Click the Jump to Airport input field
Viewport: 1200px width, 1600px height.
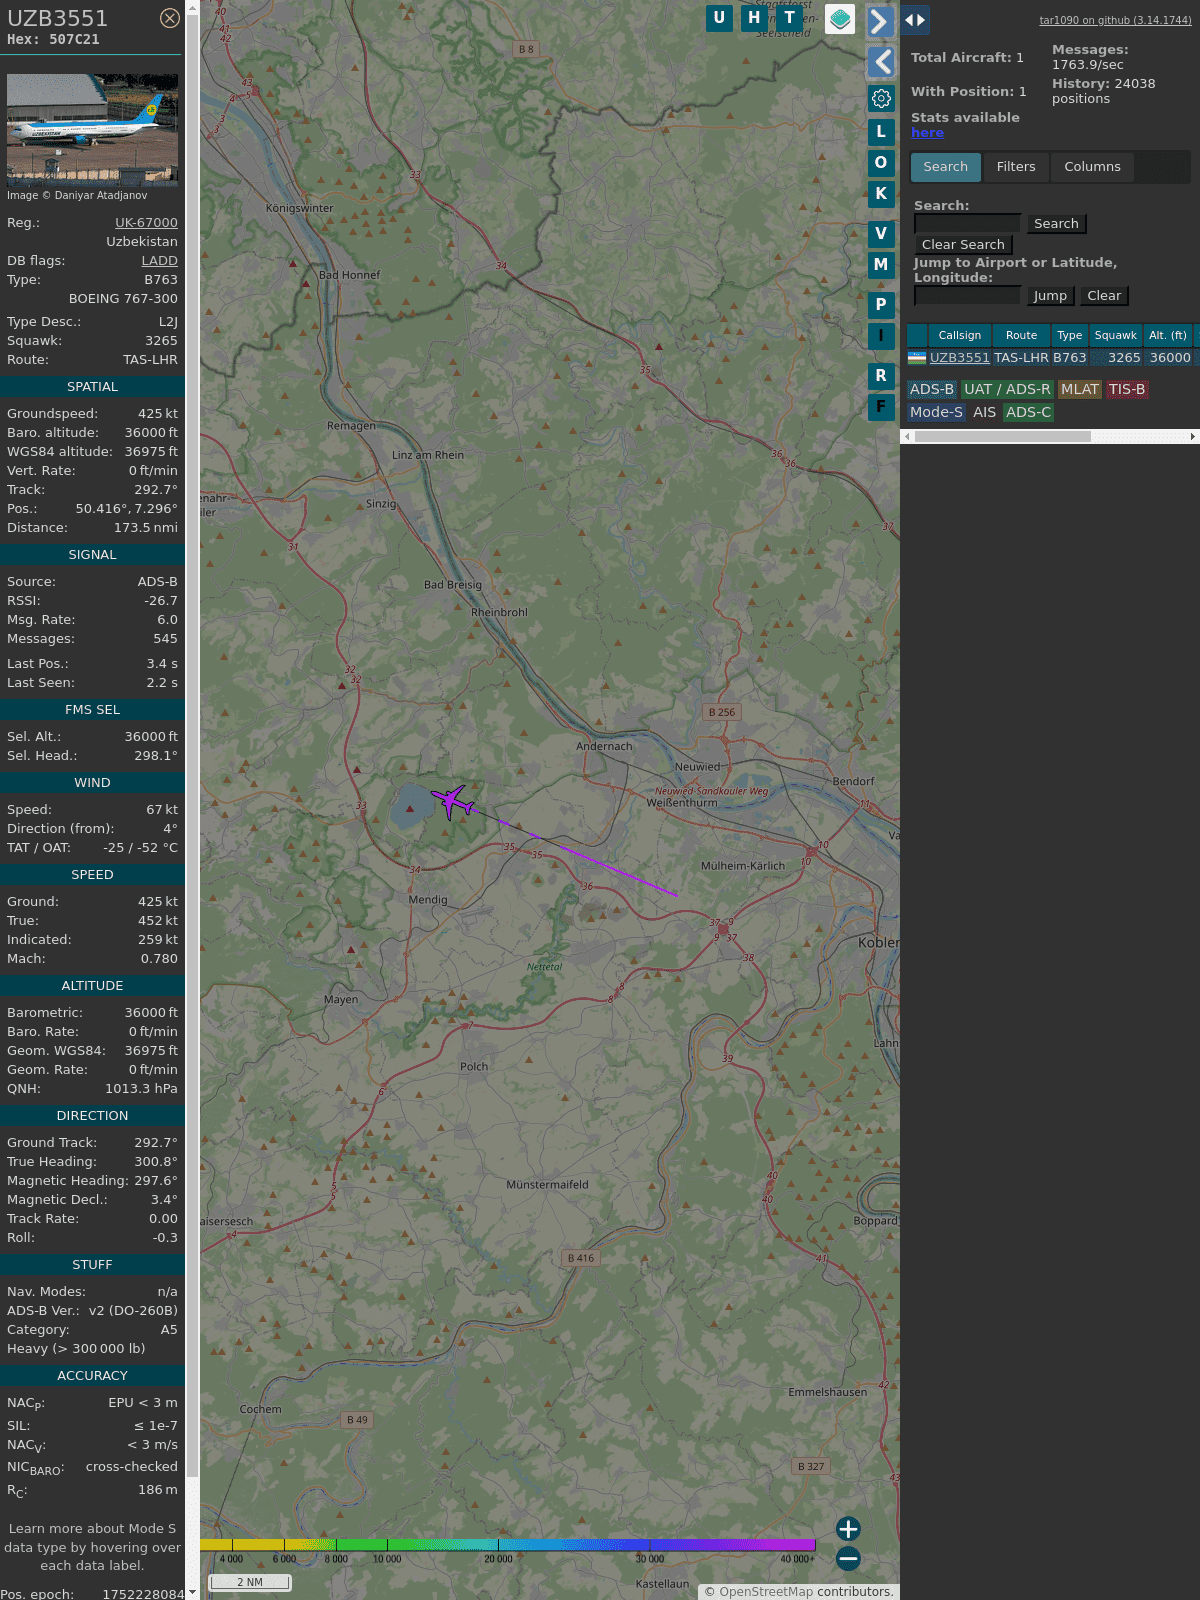coord(967,295)
